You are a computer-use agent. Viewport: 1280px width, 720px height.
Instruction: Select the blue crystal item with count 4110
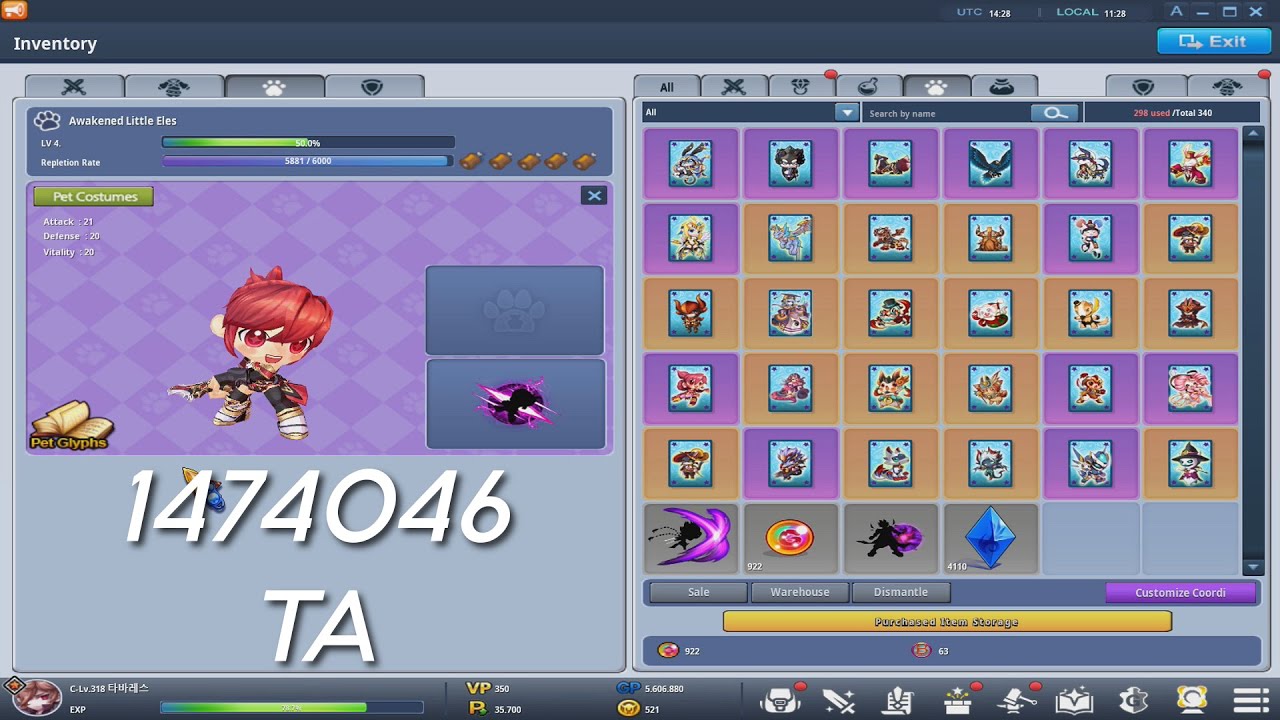991,538
